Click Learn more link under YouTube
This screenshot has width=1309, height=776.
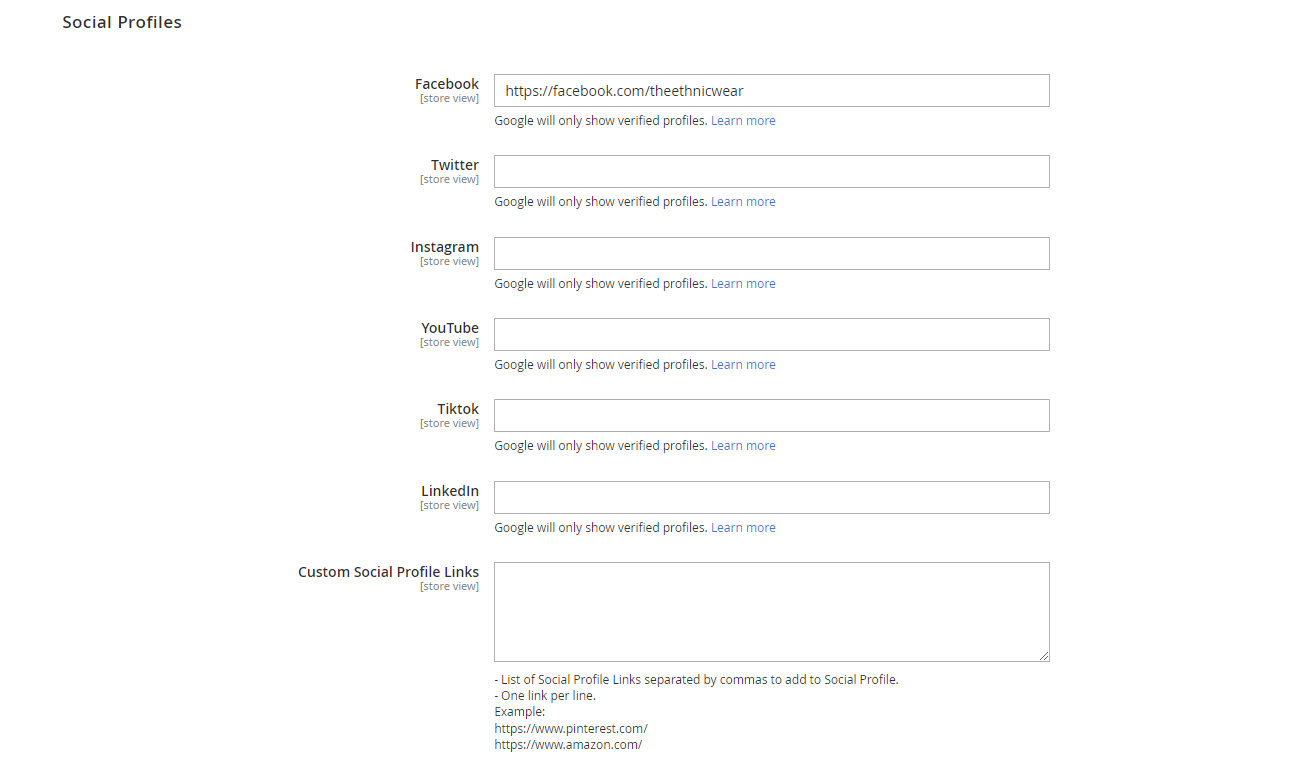click(x=743, y=365)
